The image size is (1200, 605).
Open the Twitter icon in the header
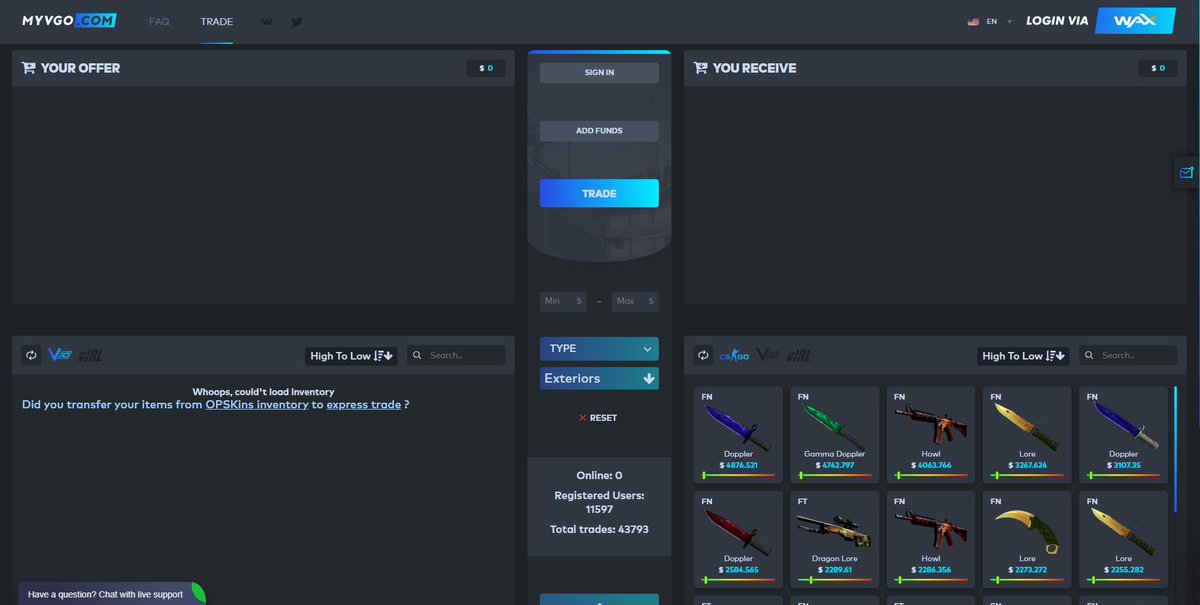tap(296, 21)
